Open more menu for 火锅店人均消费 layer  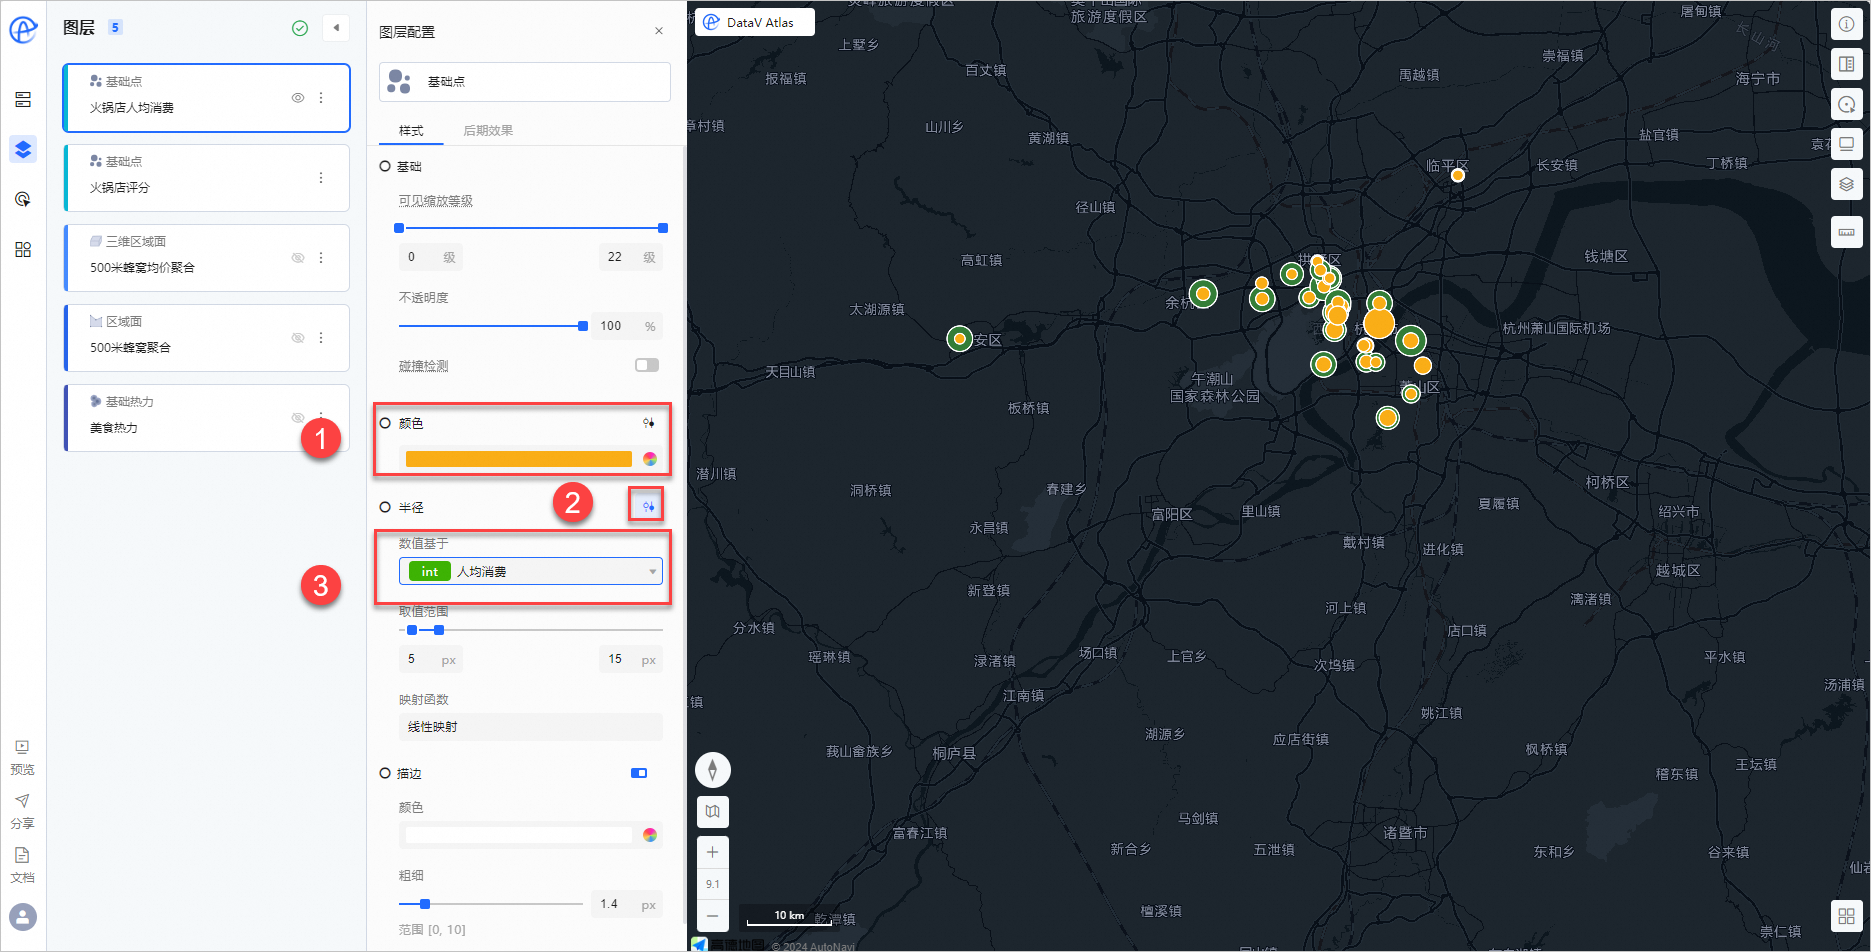coord(321,98)
